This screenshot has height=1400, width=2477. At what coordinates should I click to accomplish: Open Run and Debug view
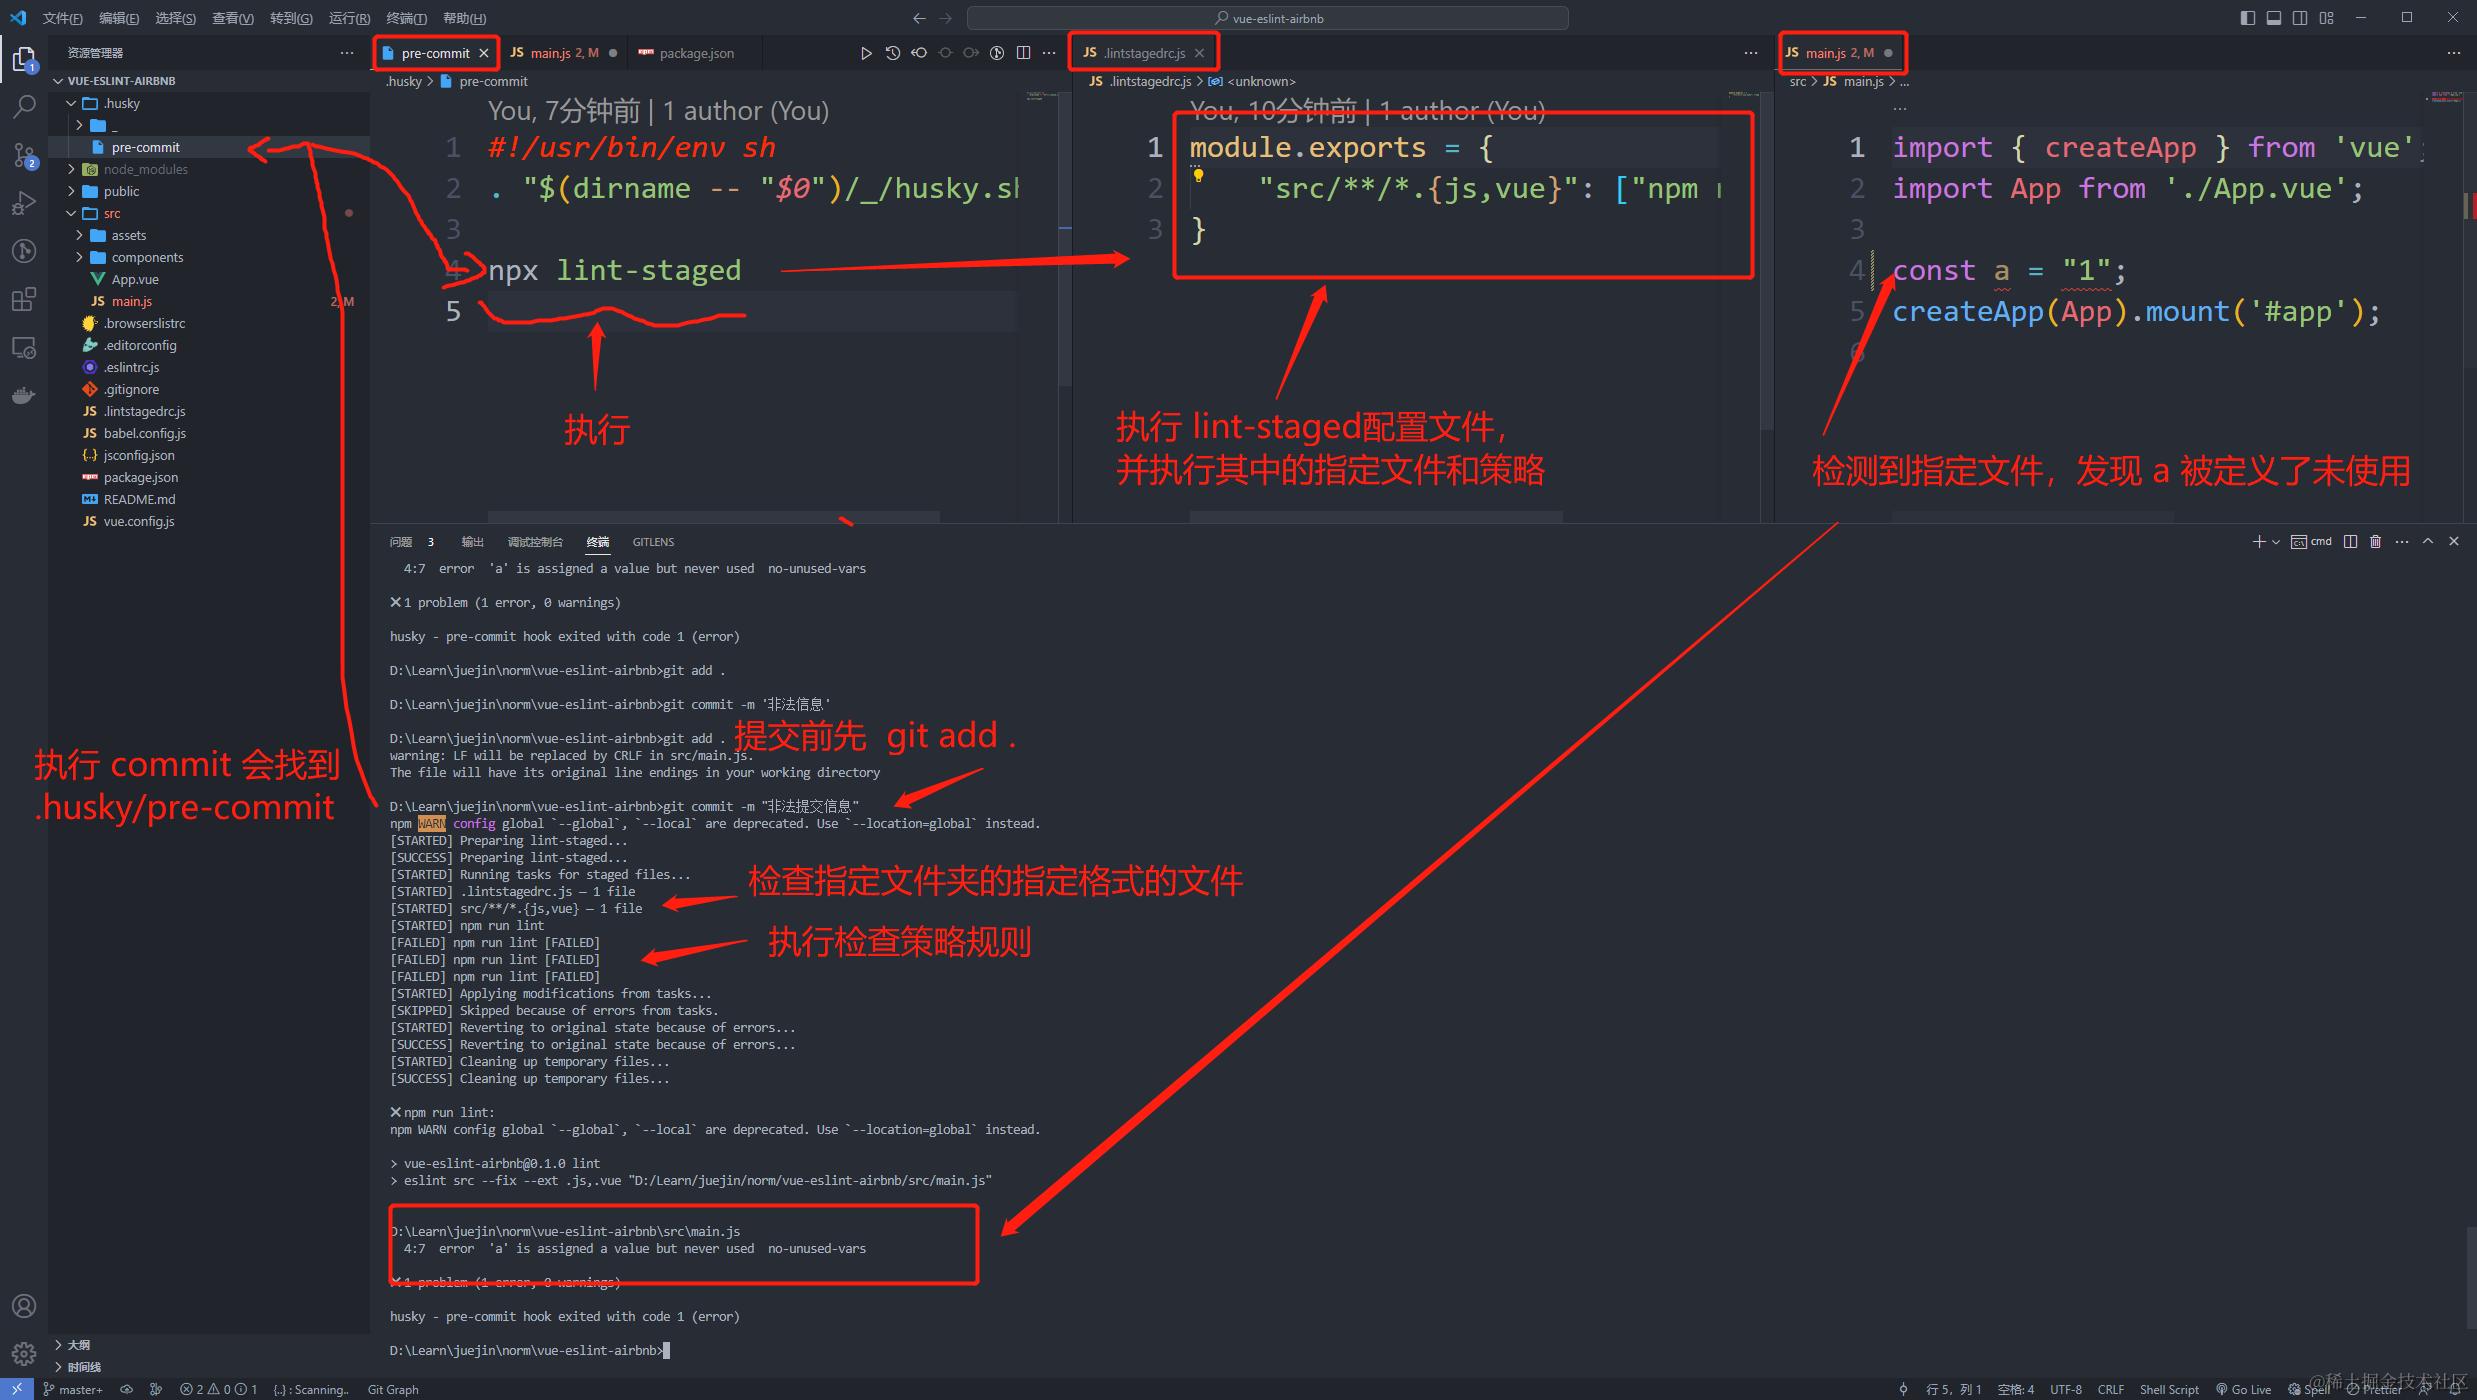24,203
